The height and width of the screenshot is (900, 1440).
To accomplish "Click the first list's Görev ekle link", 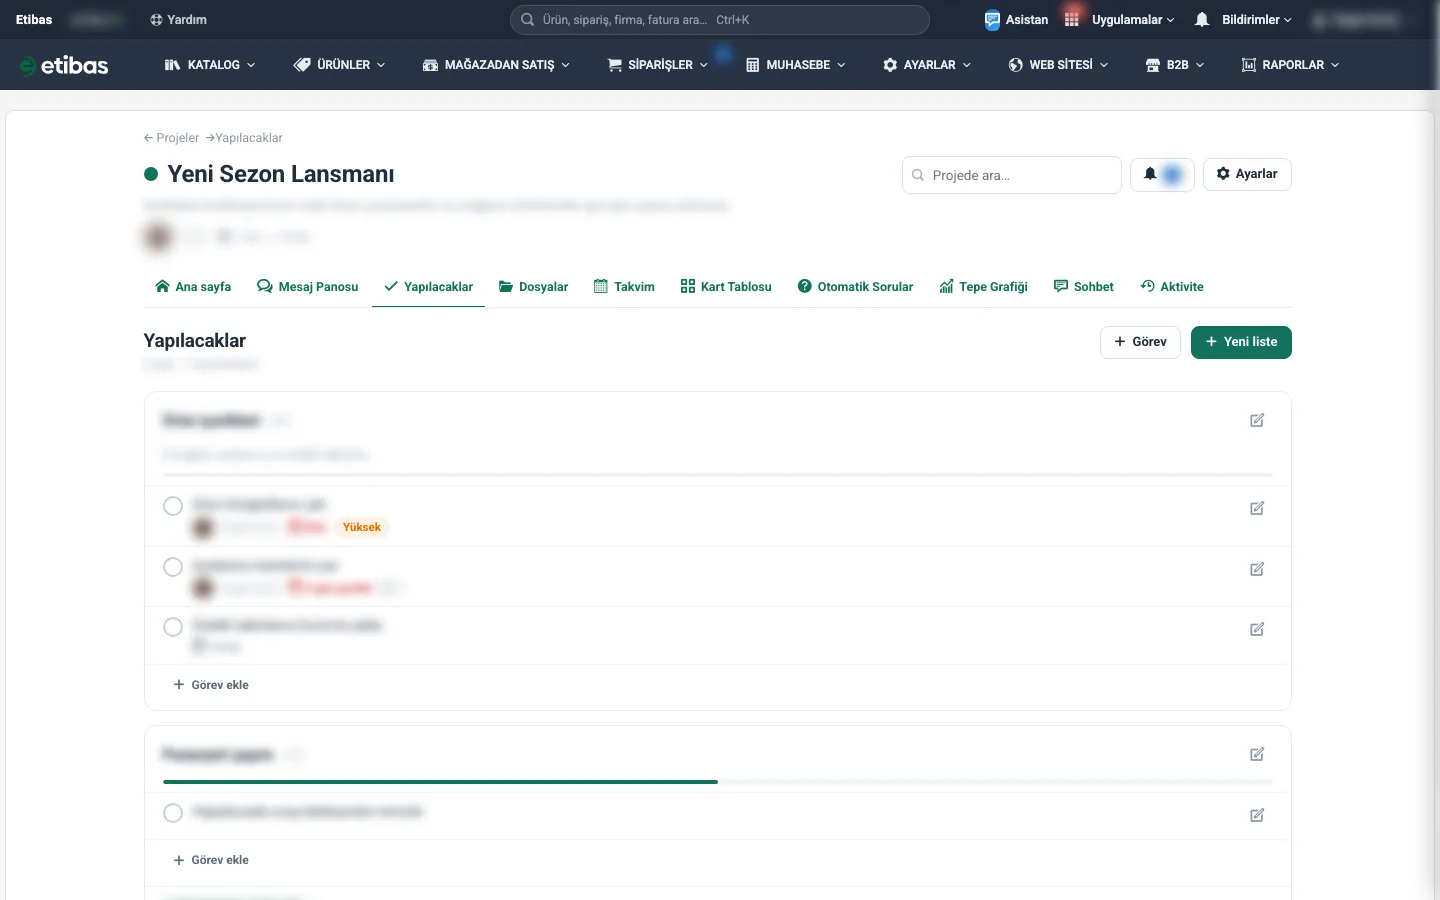I will pyautogui.click(x=211, y=685).
